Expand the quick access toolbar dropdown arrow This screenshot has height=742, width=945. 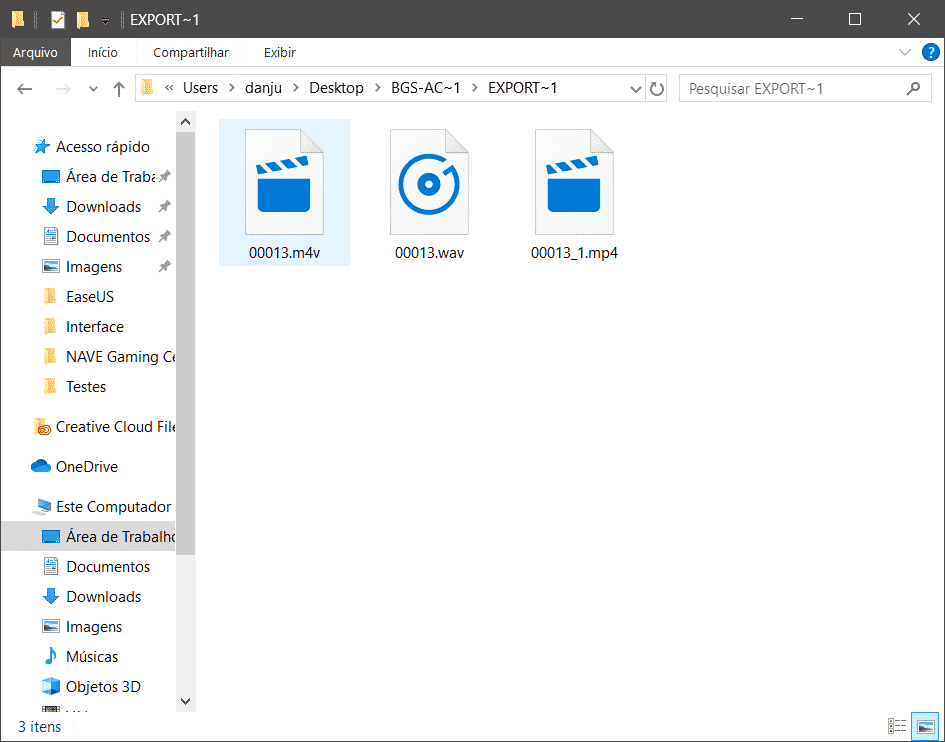click(104, 19)
